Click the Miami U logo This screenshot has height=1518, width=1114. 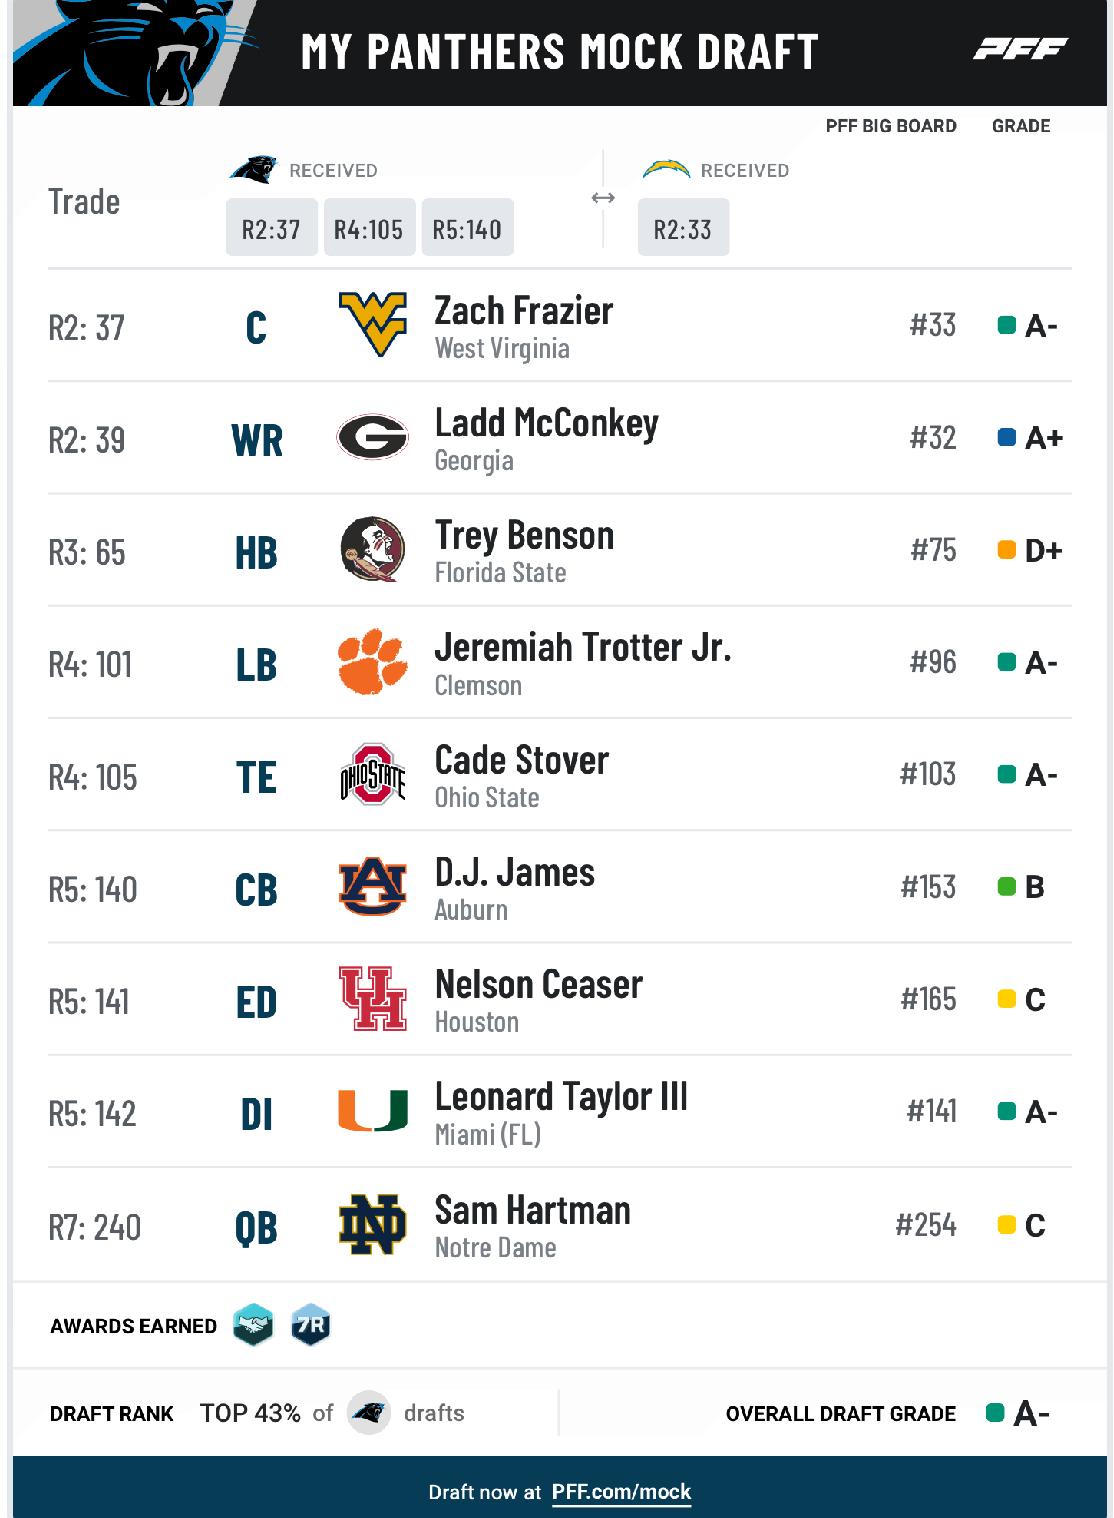click(x=372, y=1110)
